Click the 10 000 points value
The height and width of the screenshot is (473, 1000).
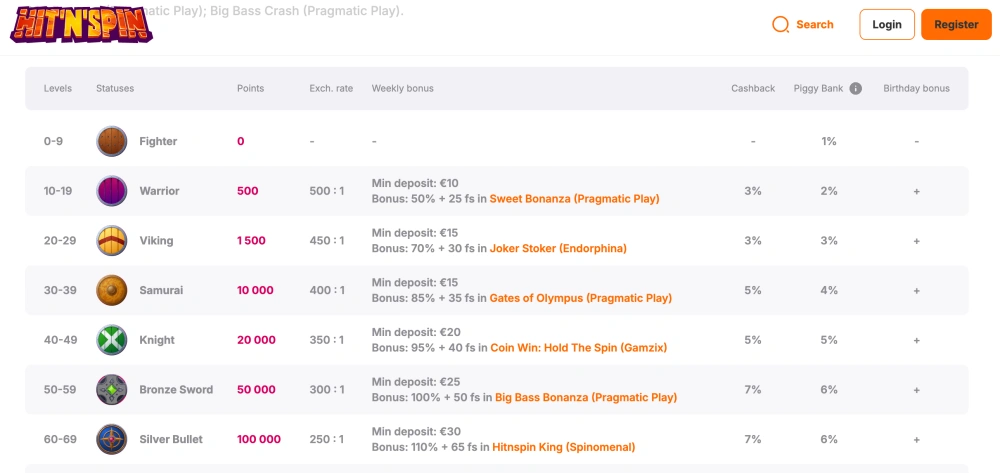coord(255,291)
